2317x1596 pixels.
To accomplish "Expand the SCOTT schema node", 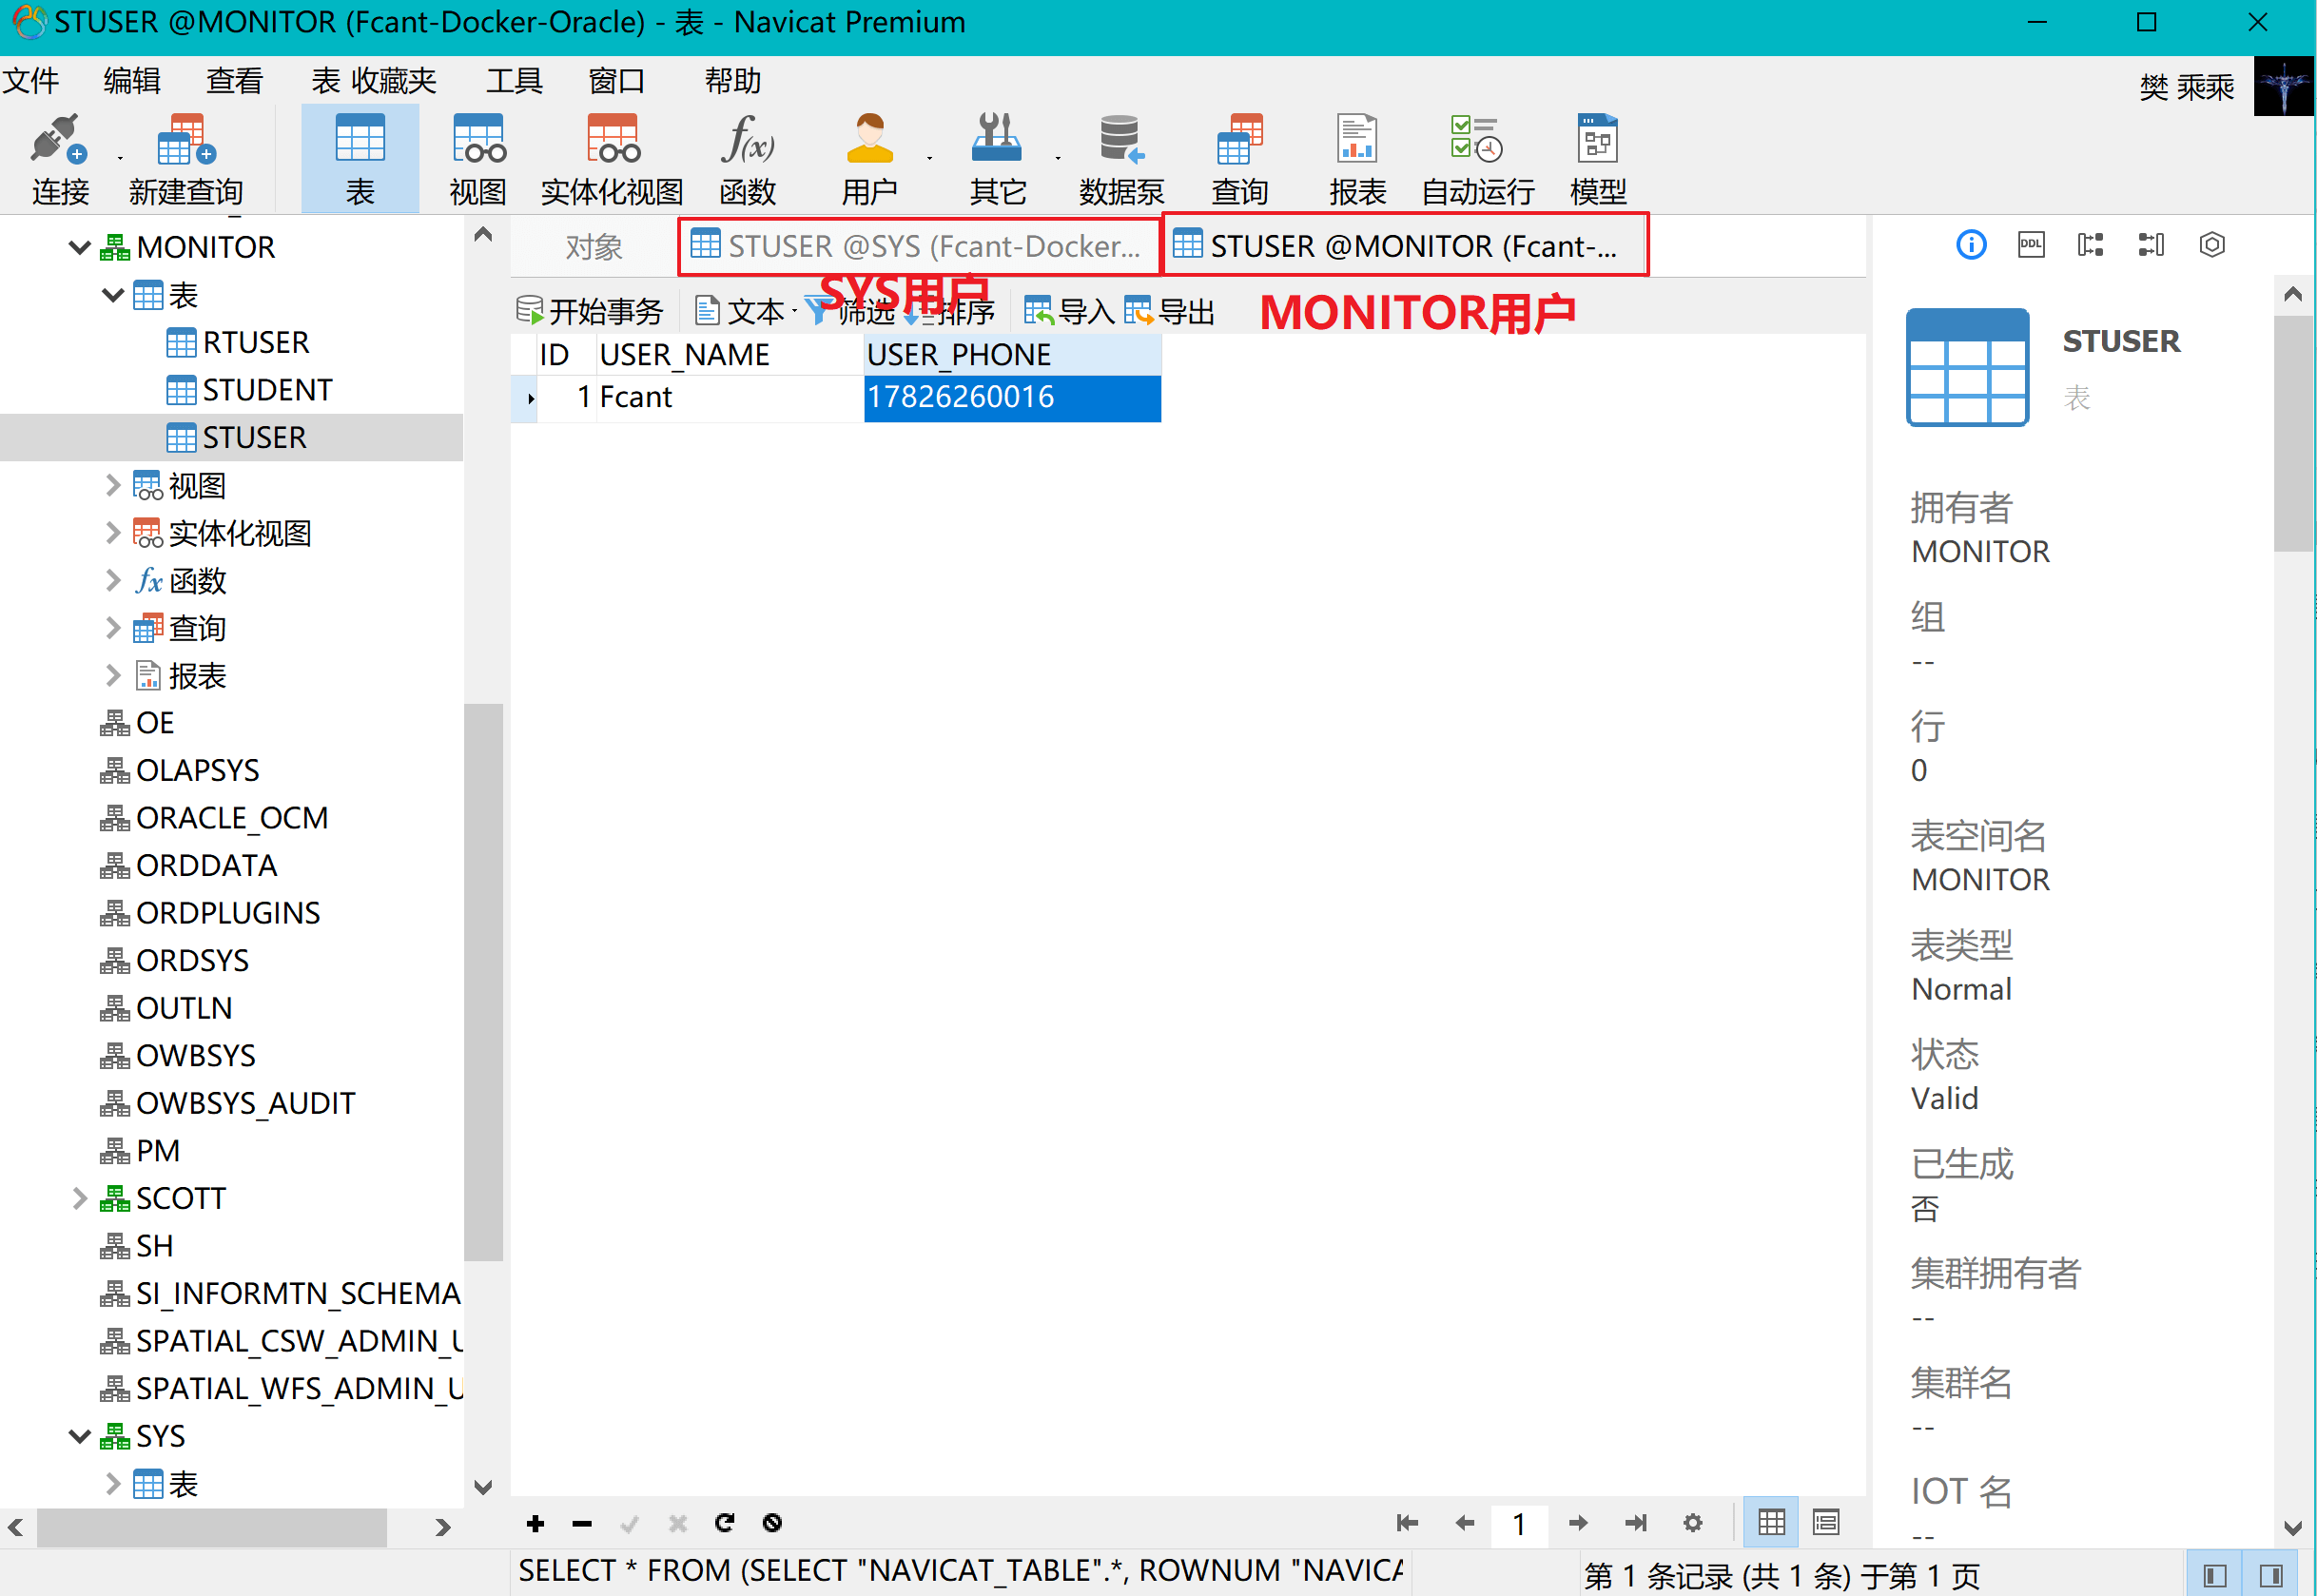I will 79,1198.
